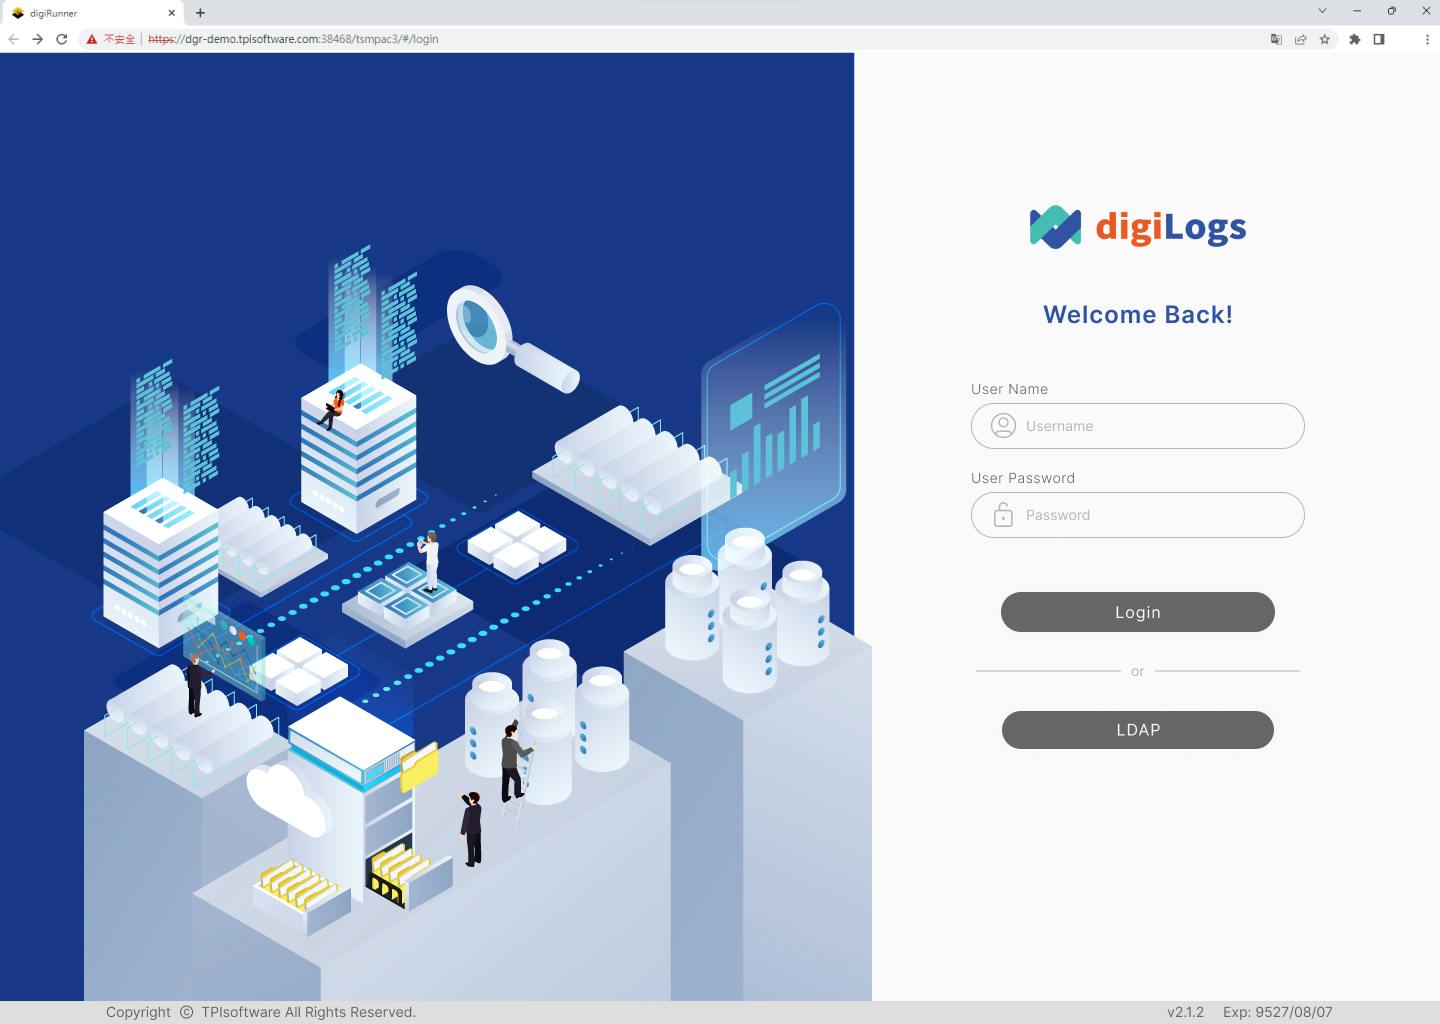Screen dimensions: 1440x1024
Task: Click the extensions puzzle icon
Action: pyautogui.click(x=1355, y=39)
